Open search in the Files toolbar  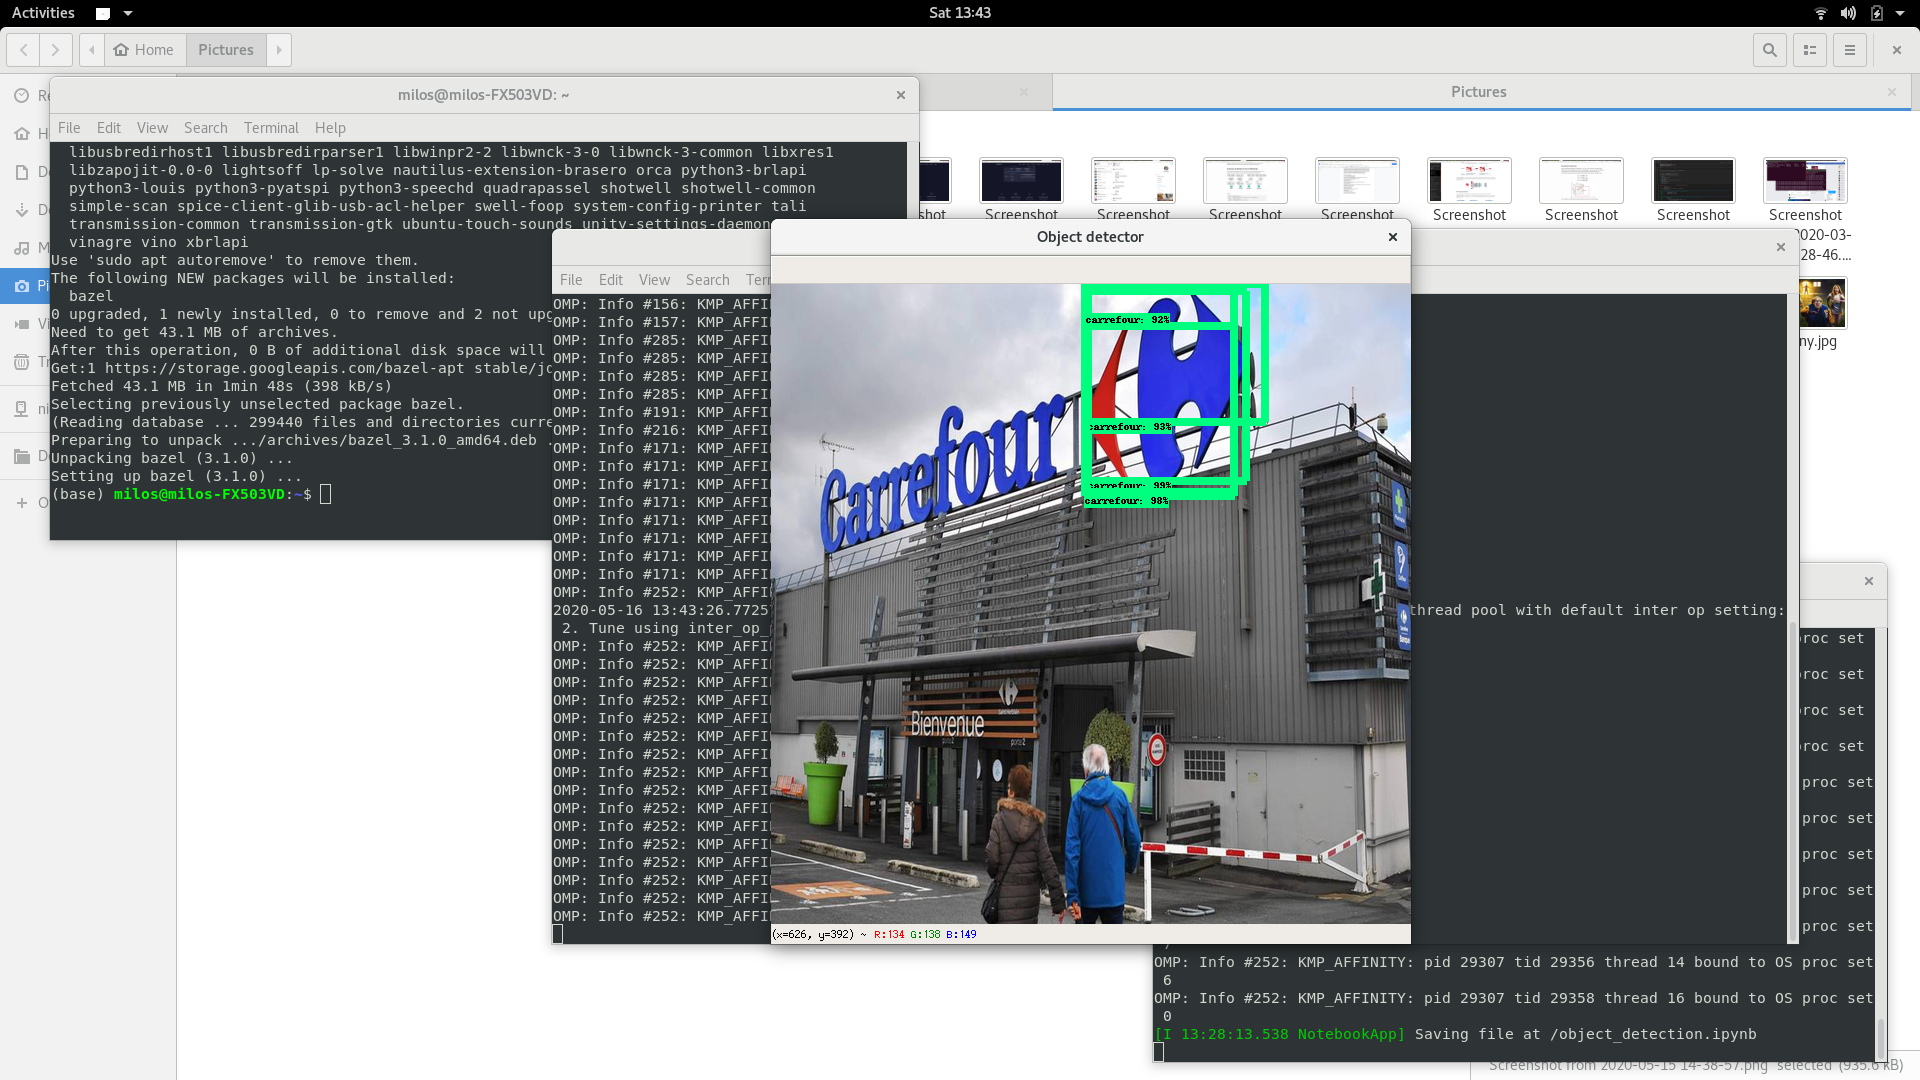pyautogui.click(x=1769, y=49)
